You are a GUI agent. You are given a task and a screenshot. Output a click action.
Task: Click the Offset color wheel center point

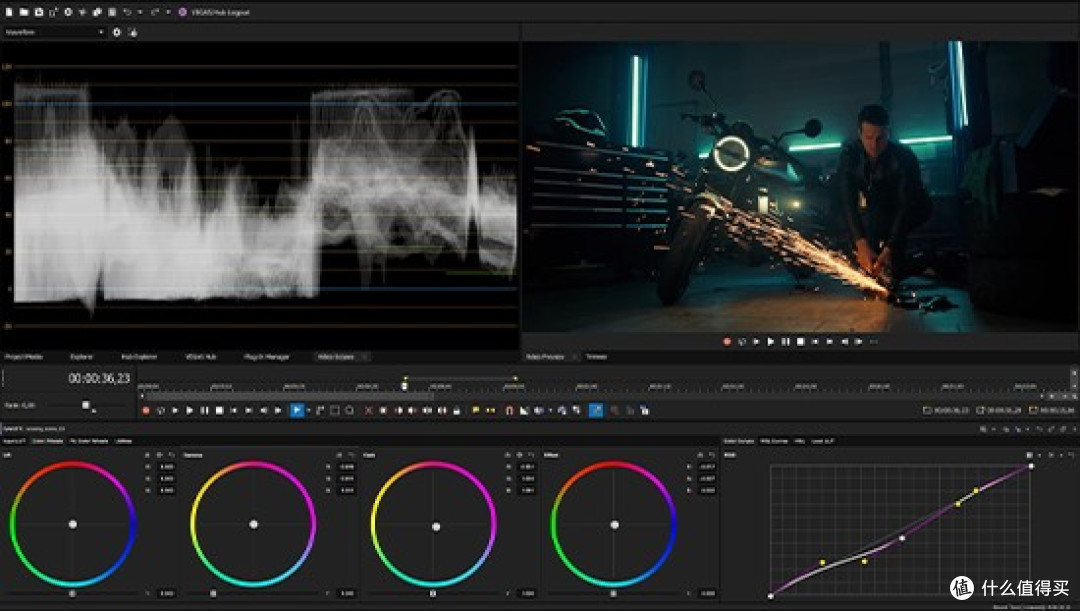click(x=614, y=524)
